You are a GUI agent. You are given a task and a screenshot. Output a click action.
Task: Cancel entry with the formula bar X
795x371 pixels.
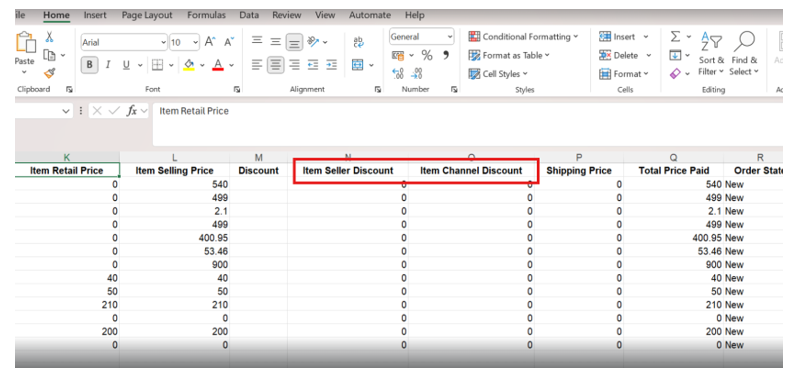(x=98, y=110)
